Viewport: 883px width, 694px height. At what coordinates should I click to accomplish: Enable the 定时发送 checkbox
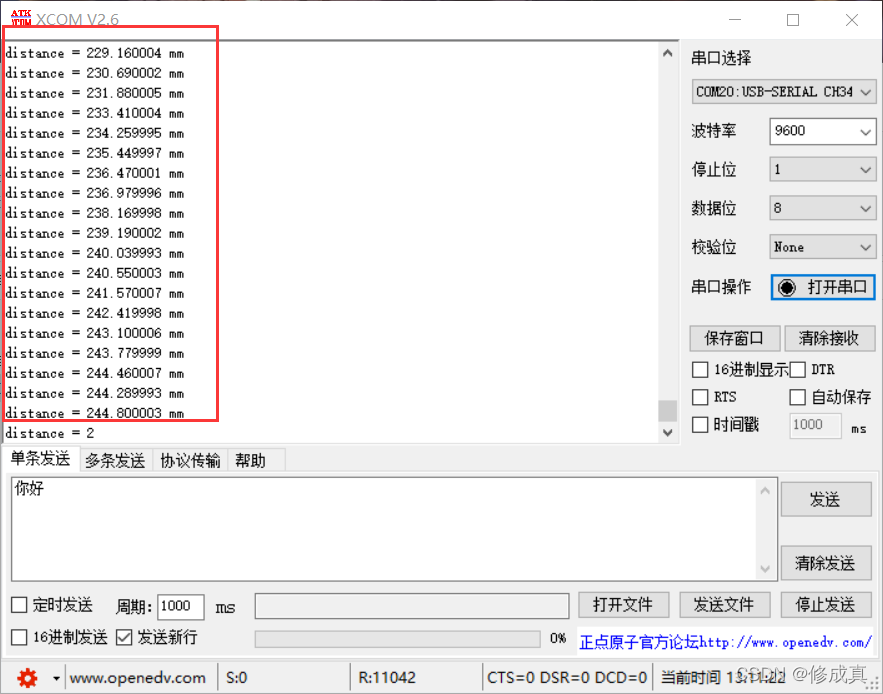click(x=19, y=605)
